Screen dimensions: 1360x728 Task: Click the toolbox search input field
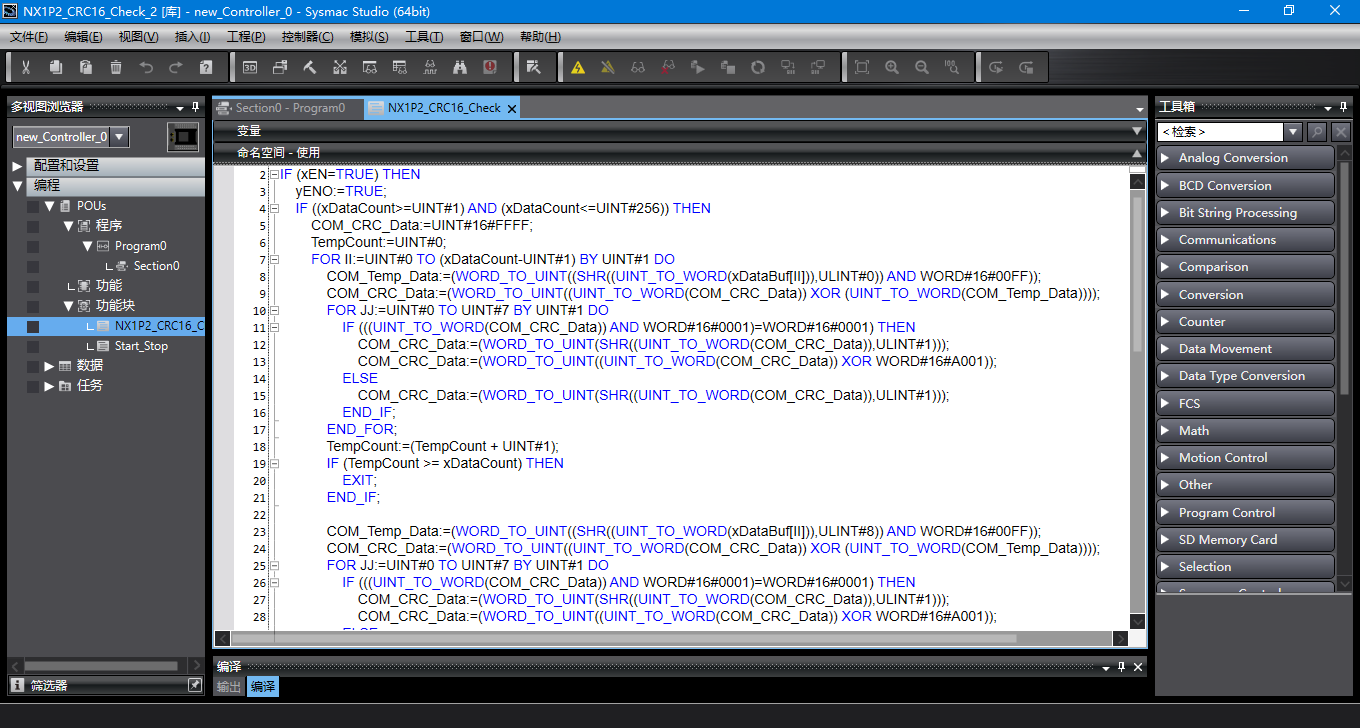pyautogui.click(x=1218, y=132)
